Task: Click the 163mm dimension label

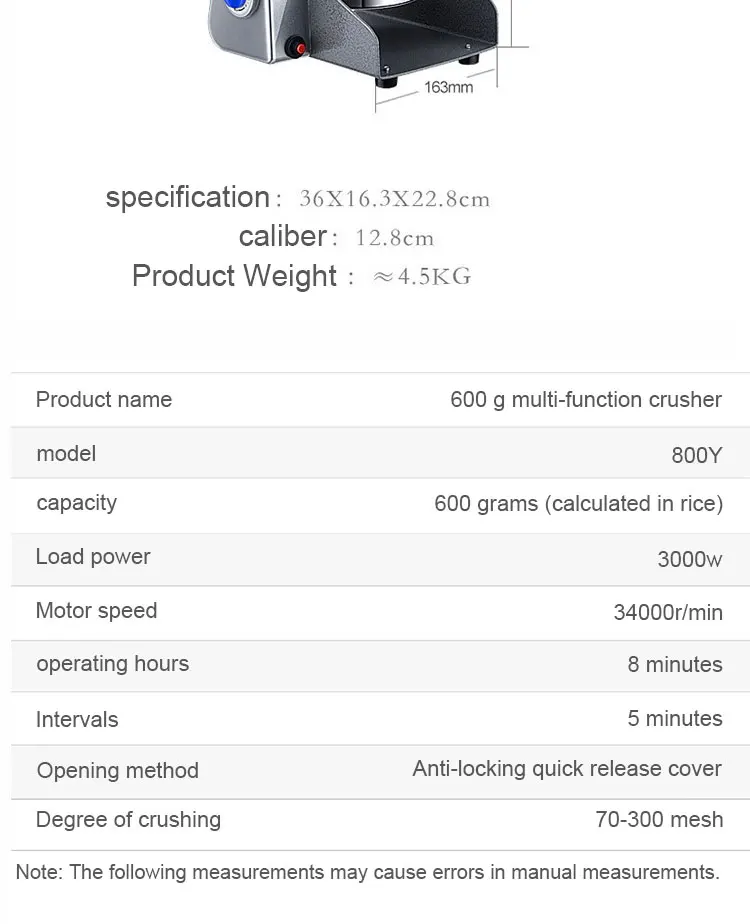Action: click(448, 87)
